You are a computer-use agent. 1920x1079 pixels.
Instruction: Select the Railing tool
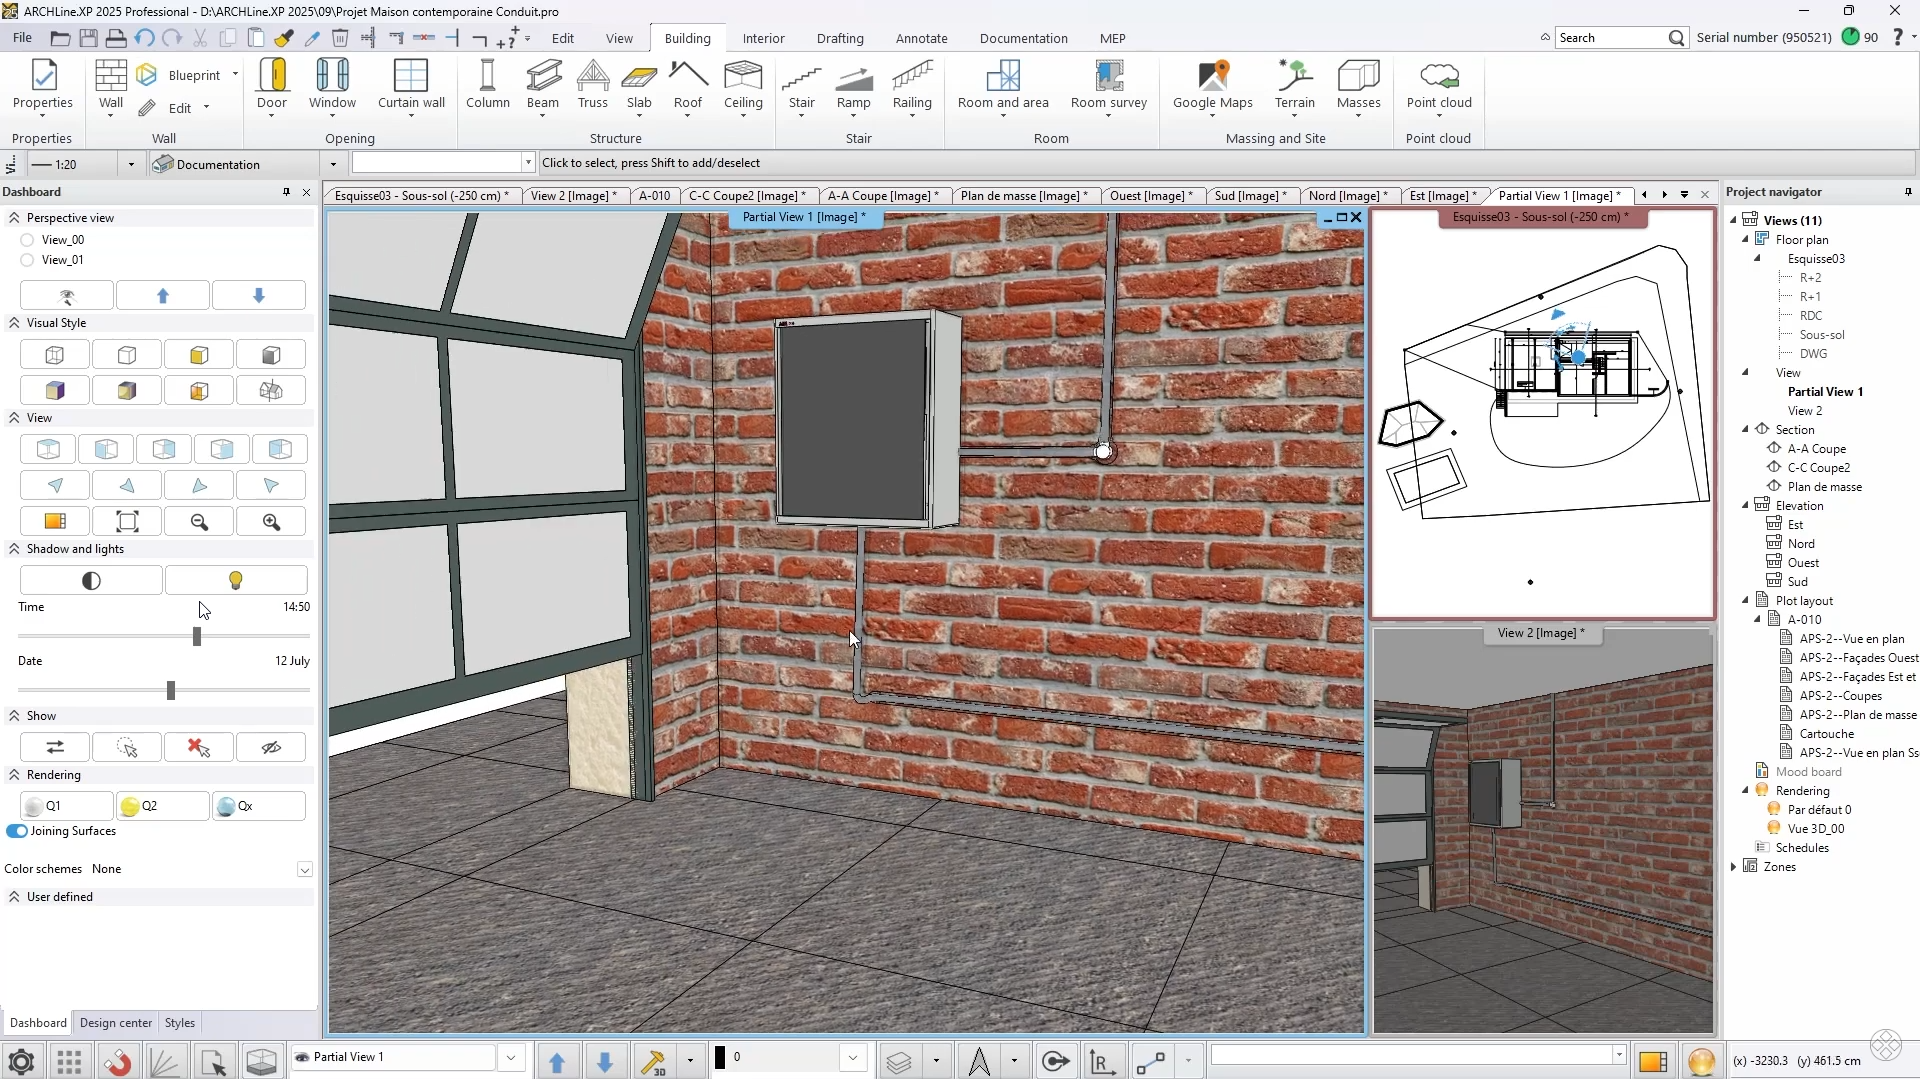tap(912, 84)
